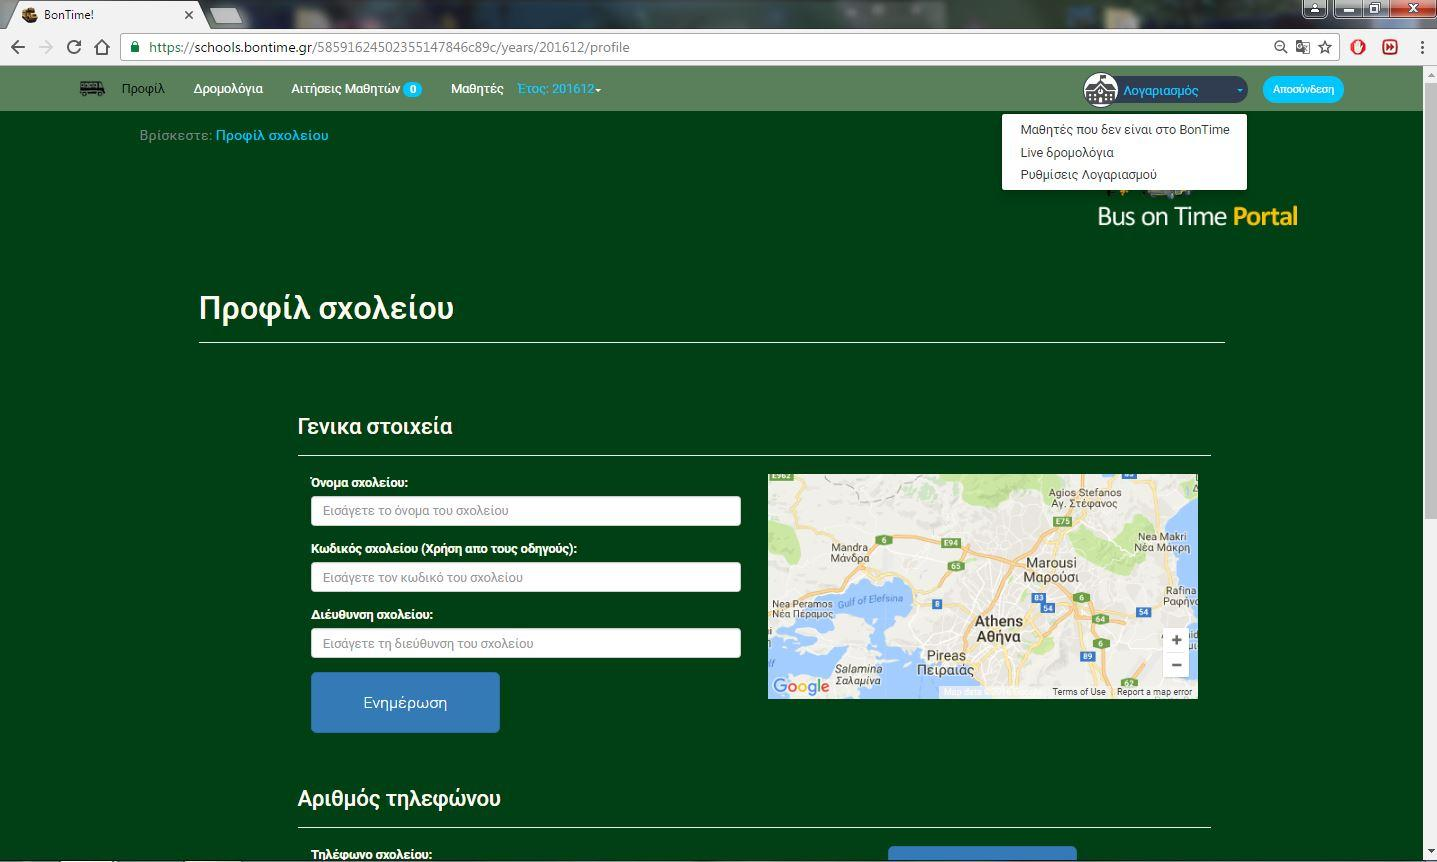
Task: Click the bus logo in the navbar
Action: click(92, 89)
